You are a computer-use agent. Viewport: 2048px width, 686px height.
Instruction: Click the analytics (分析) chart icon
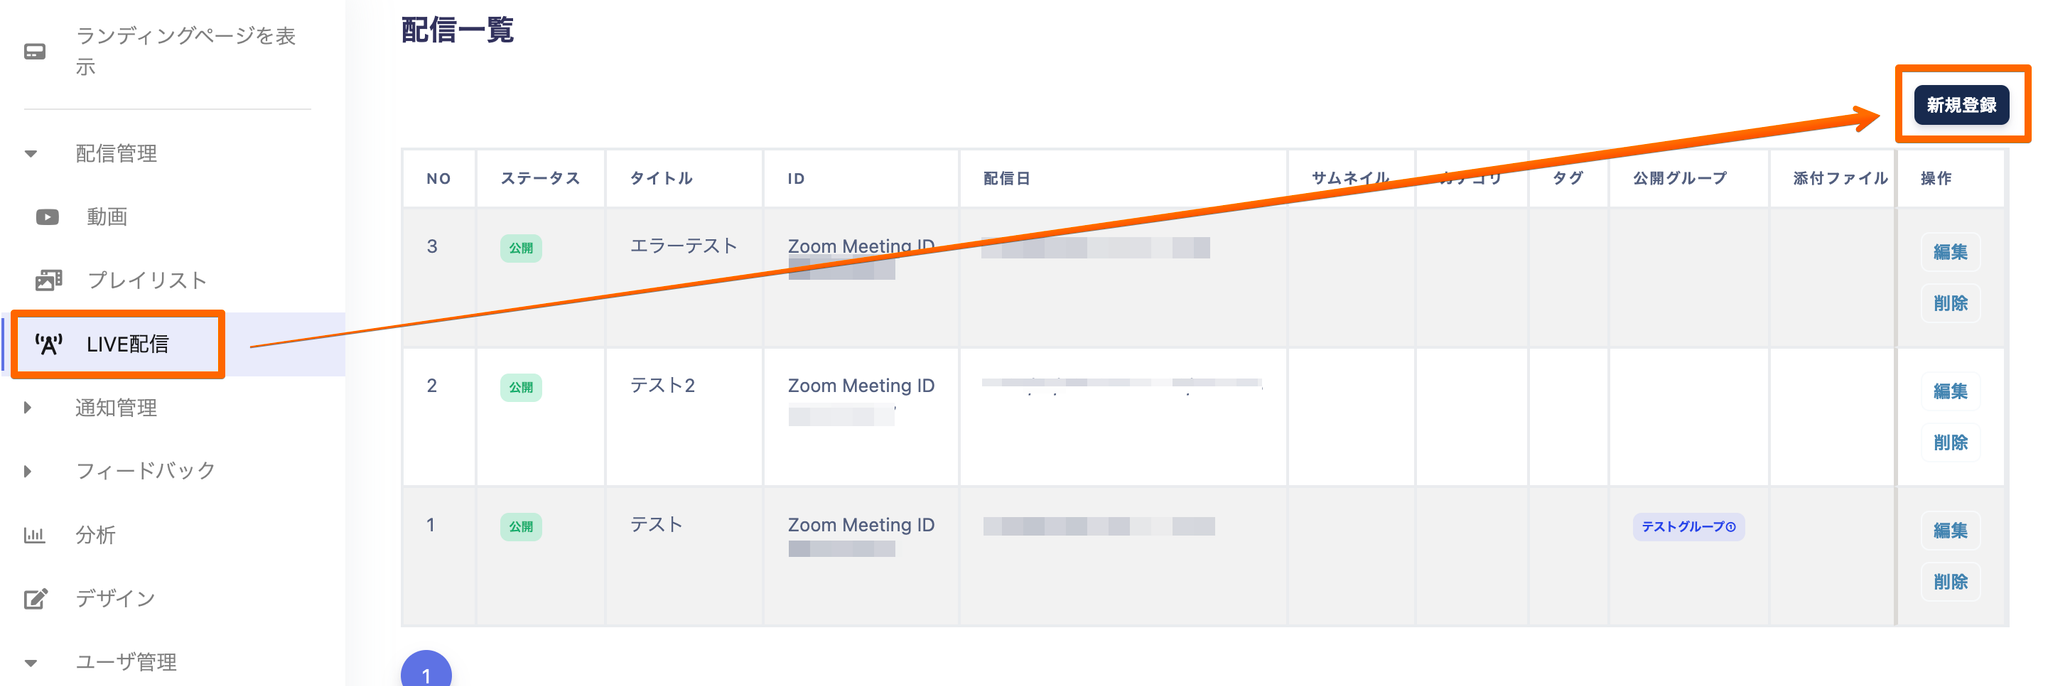pyautogui.click(x=35, y=535)
